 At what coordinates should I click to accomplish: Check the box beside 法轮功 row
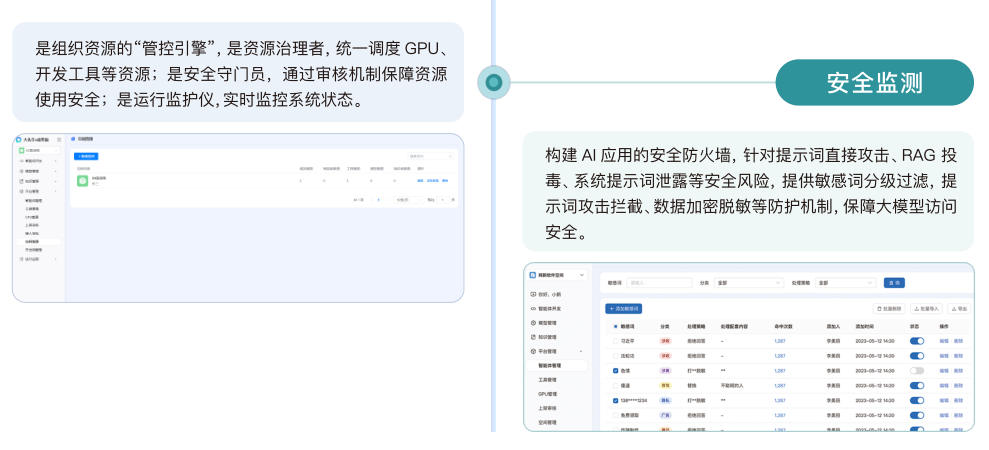point(615,356)
